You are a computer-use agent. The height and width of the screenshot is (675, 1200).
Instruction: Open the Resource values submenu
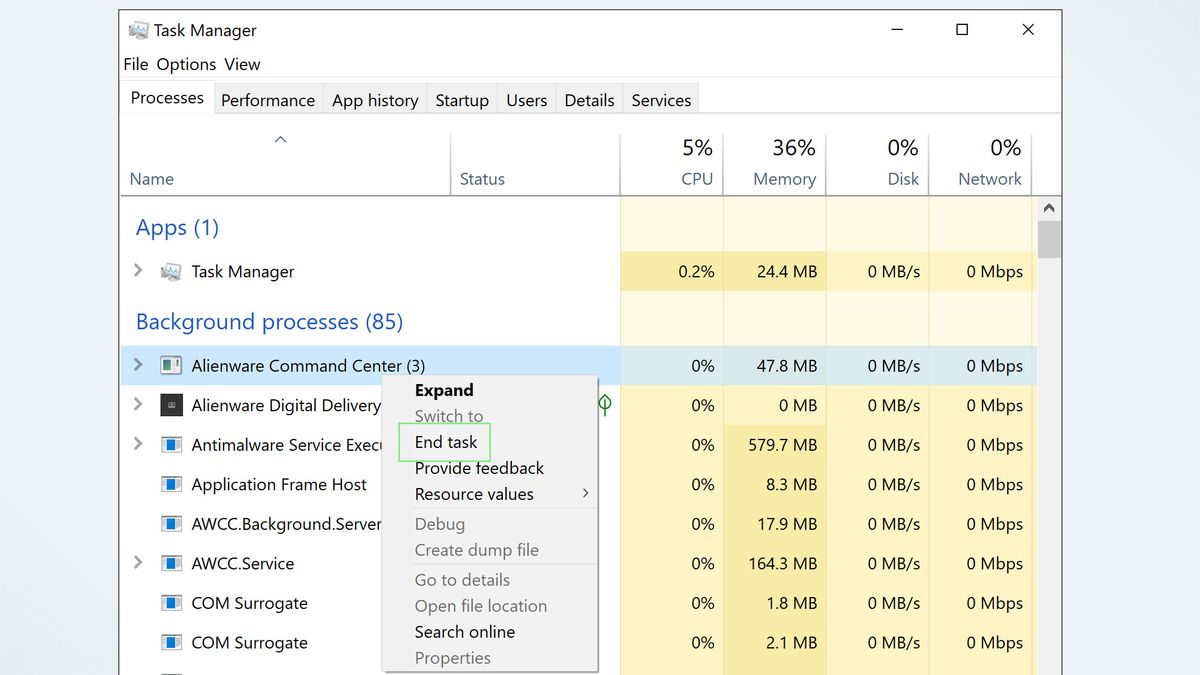473,493
